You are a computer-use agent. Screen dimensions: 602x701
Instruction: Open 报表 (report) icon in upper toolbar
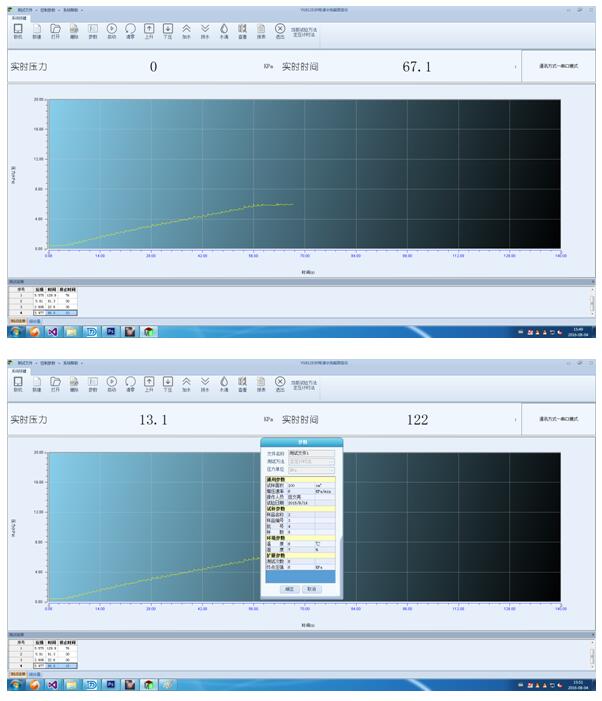261,31
